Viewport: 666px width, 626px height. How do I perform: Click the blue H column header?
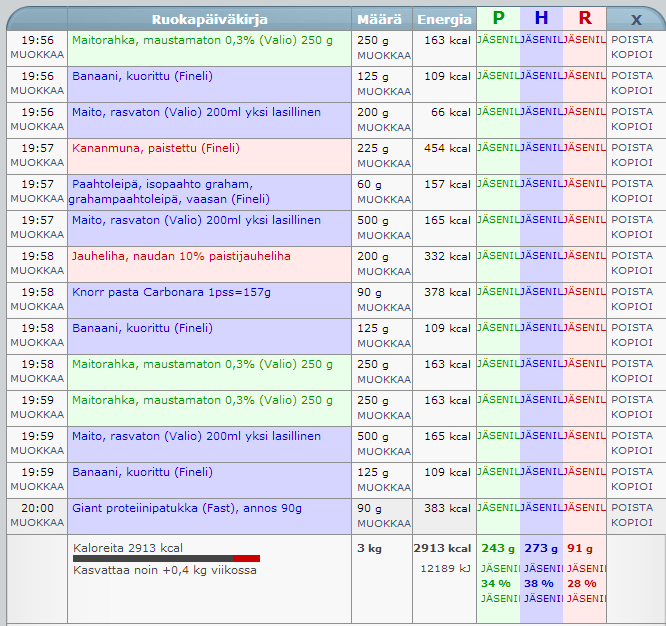click(x=541, y=18)
